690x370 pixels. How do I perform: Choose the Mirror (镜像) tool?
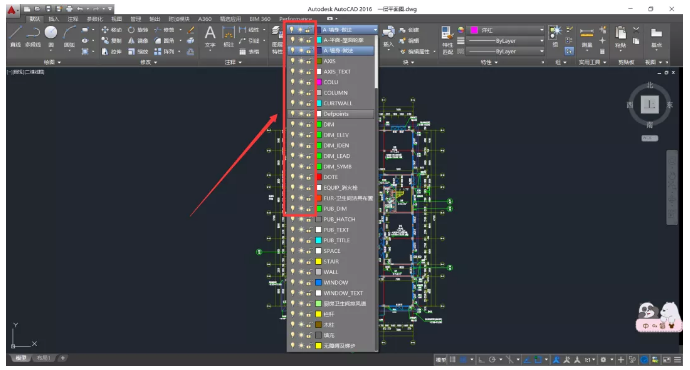click(x=138, y=40)
